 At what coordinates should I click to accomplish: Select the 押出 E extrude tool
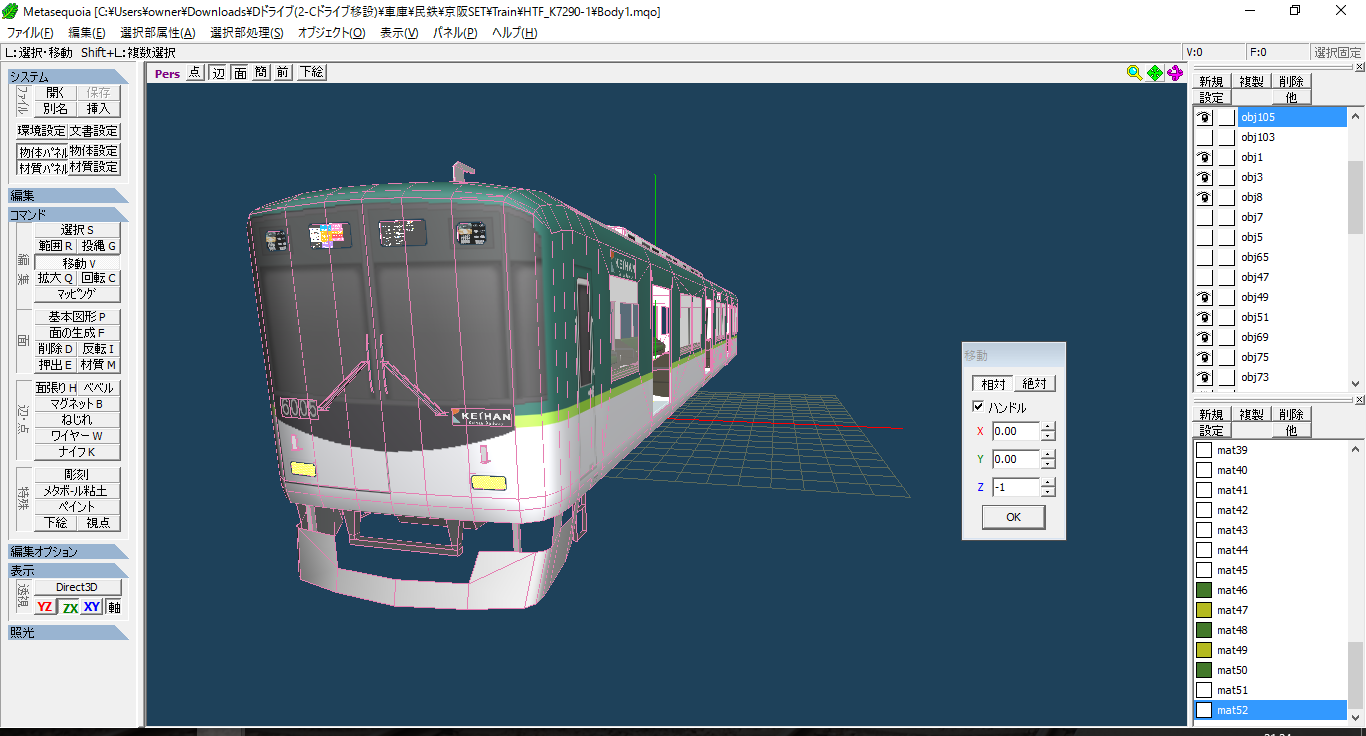56,365
